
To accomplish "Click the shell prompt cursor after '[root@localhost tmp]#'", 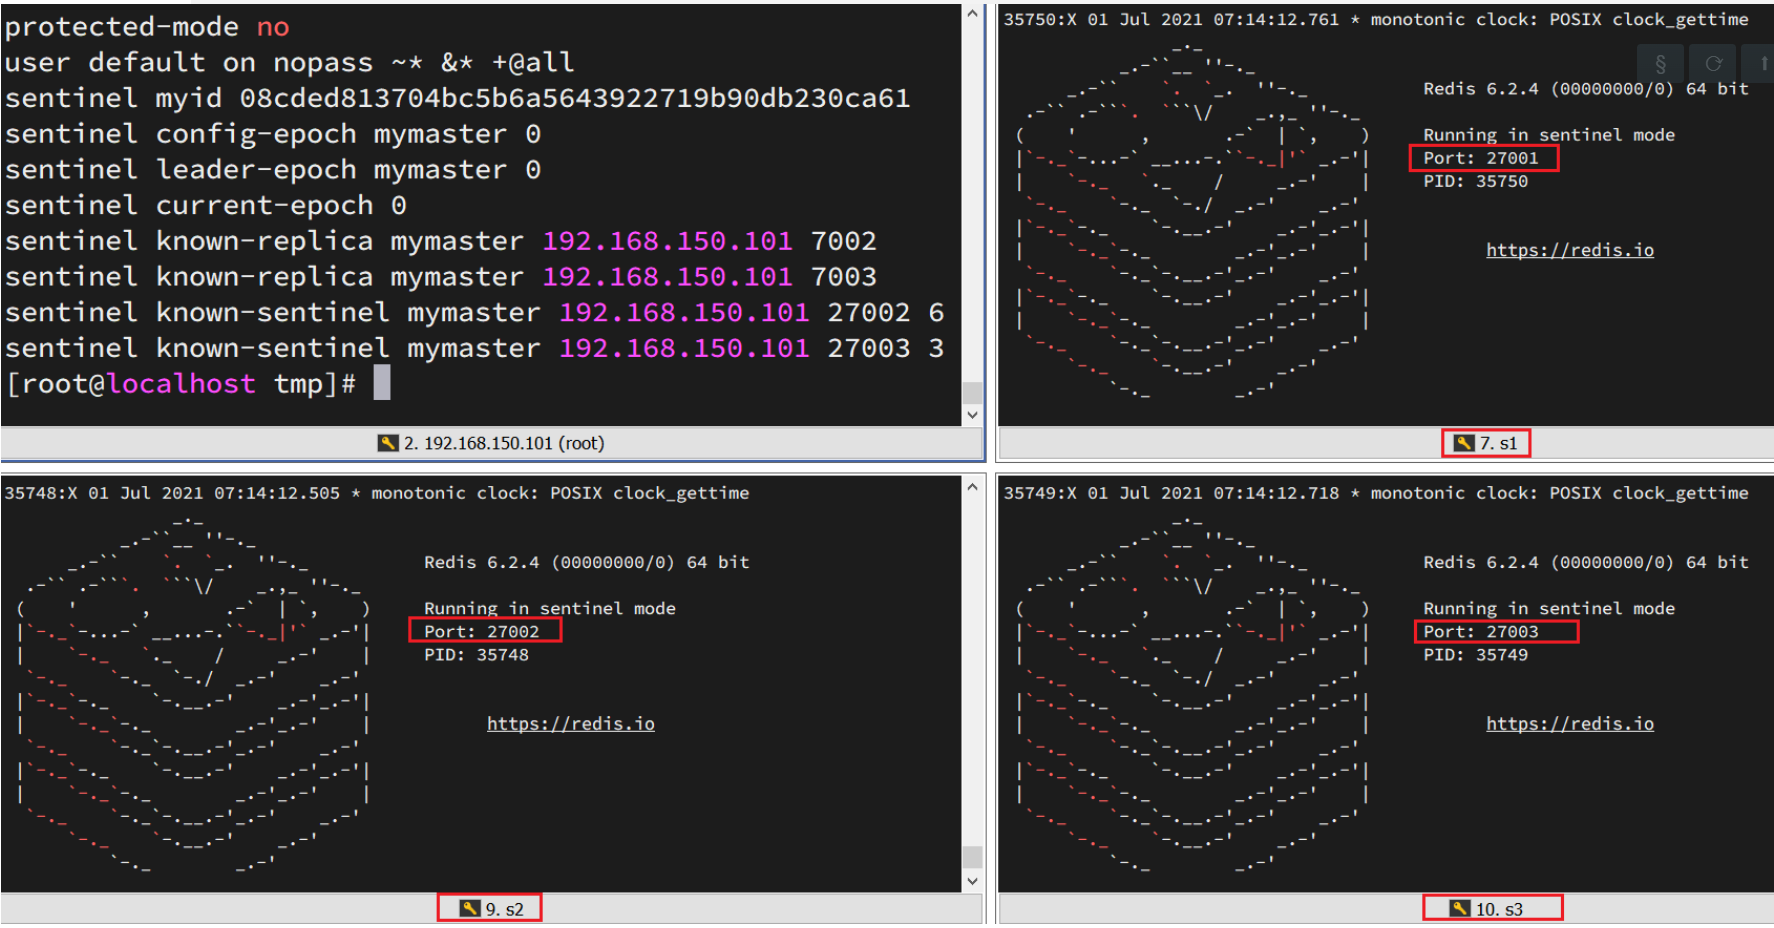I will coord(382,383).
